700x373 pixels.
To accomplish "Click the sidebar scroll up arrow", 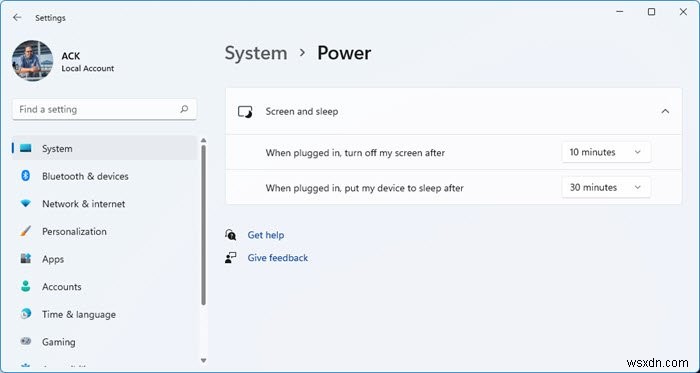I will [204, 141].
